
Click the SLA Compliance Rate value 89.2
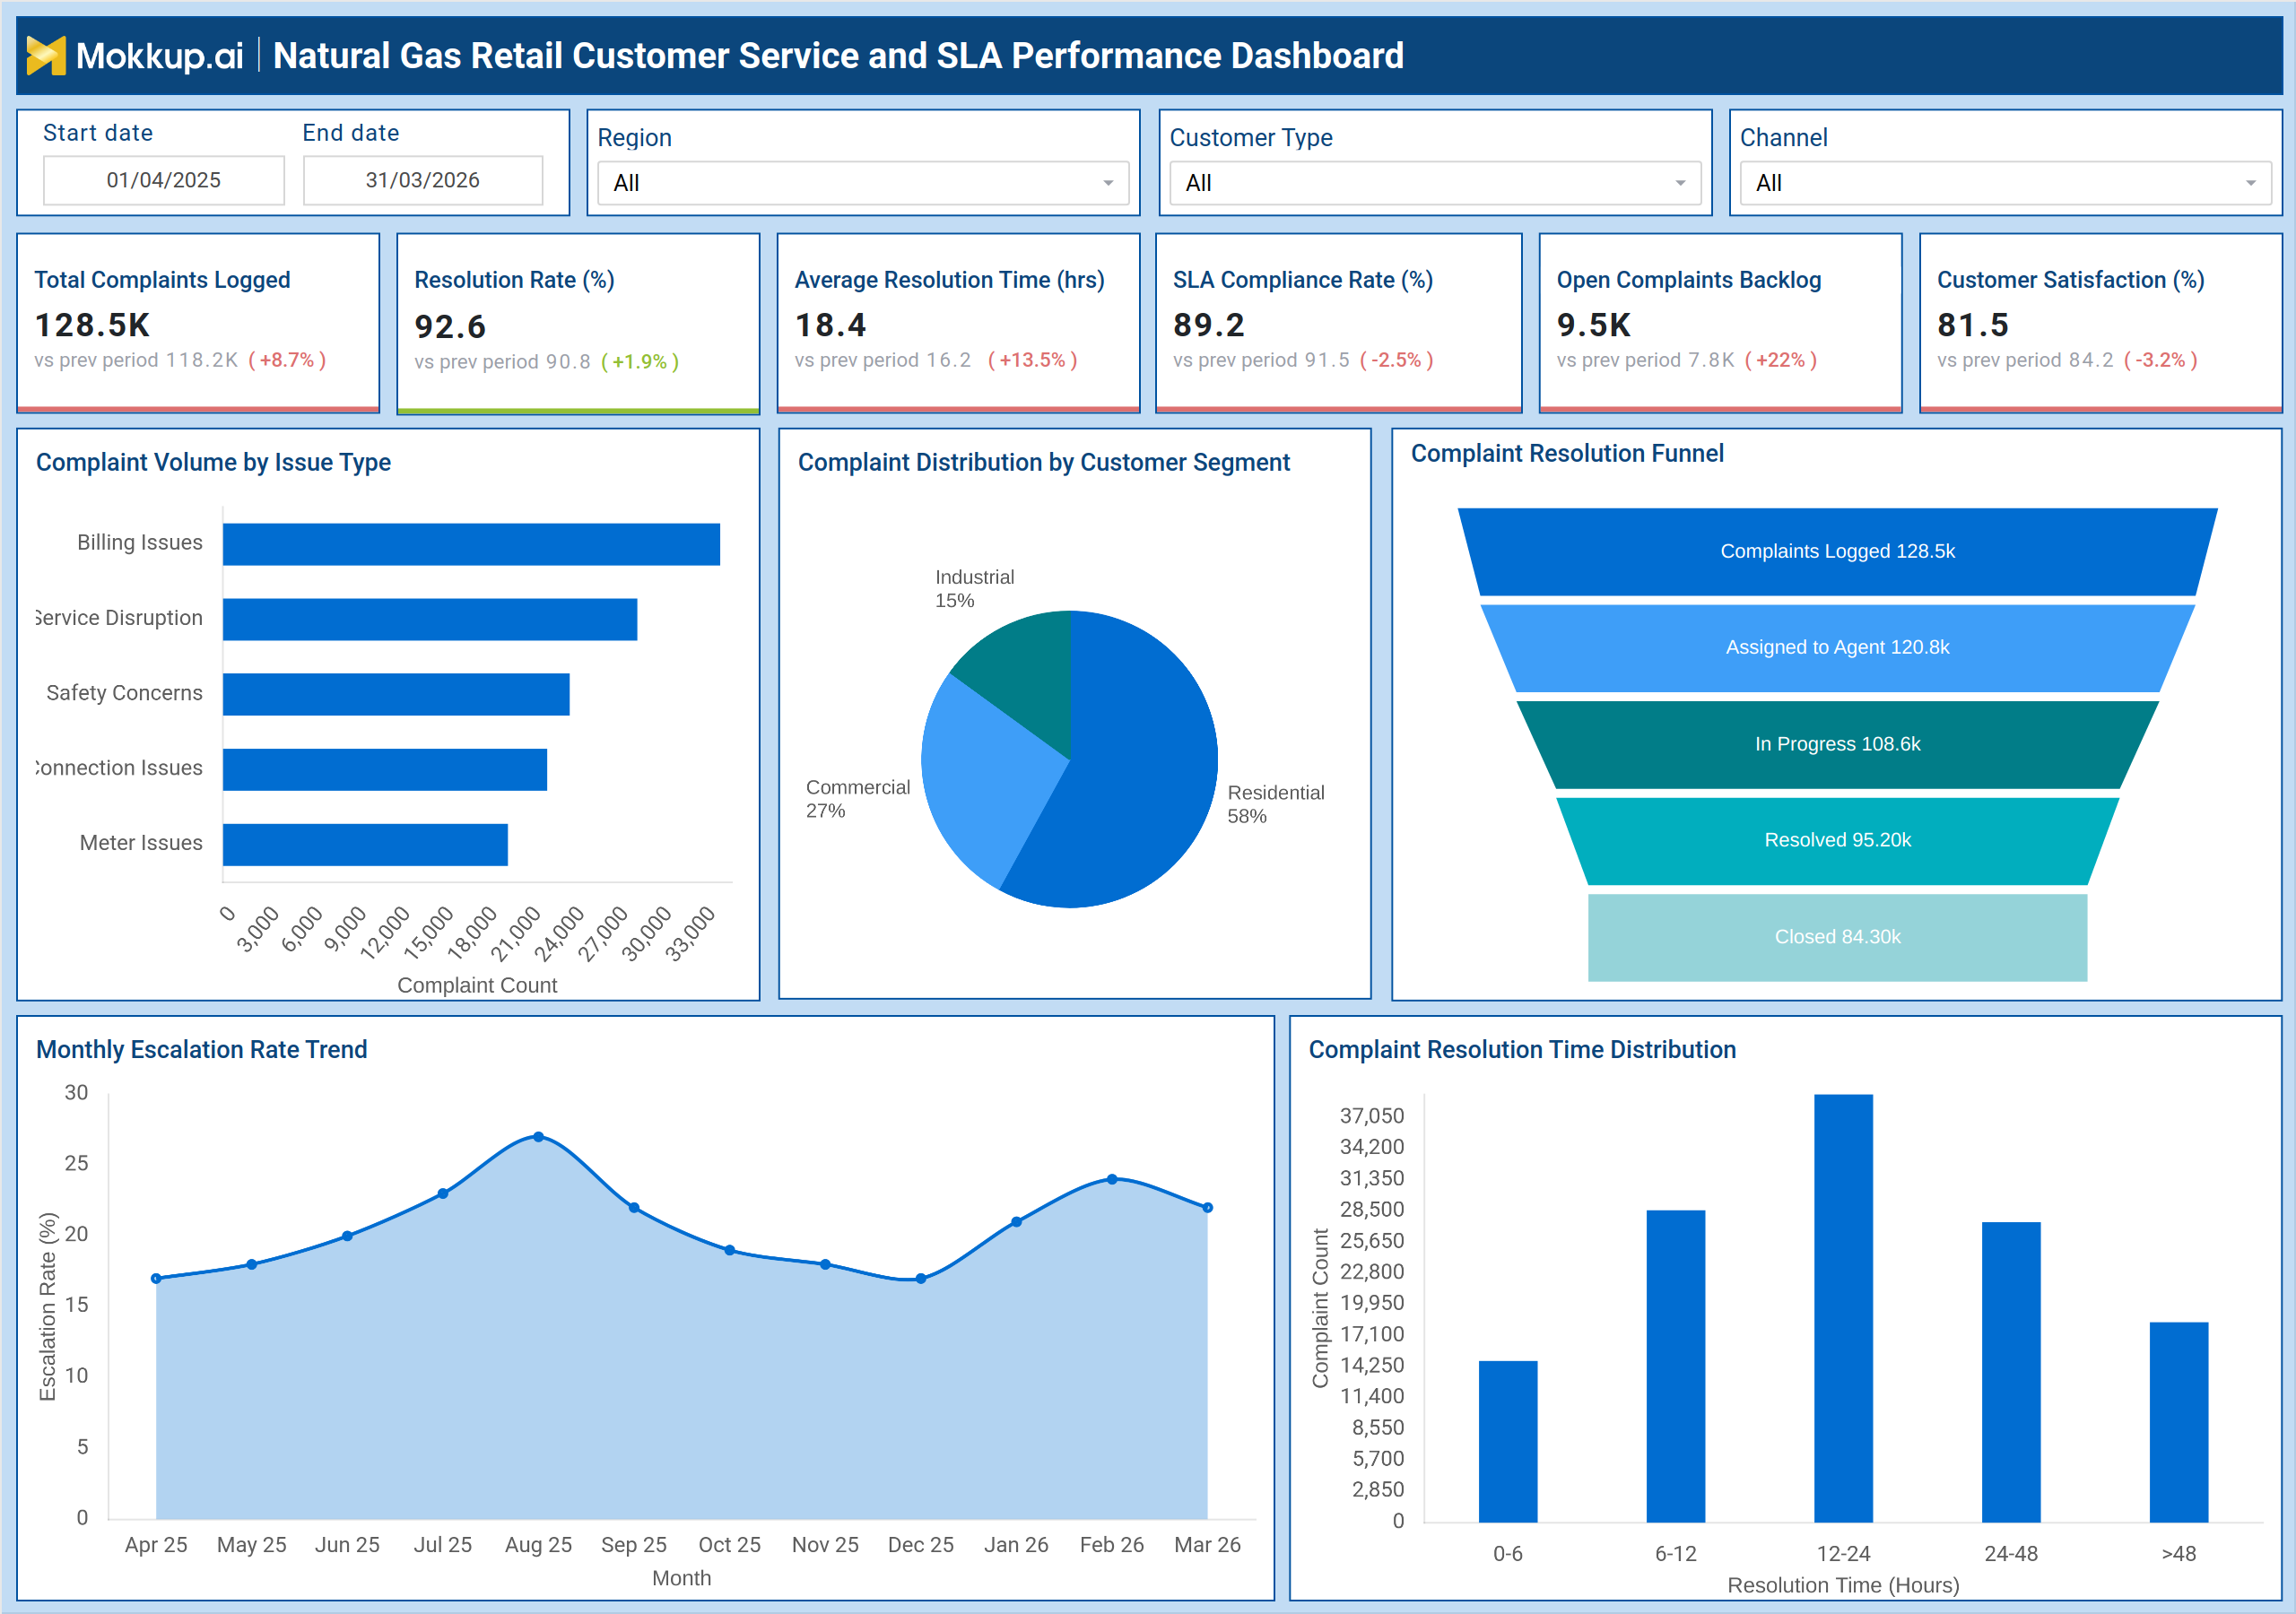pos(1209,325)
